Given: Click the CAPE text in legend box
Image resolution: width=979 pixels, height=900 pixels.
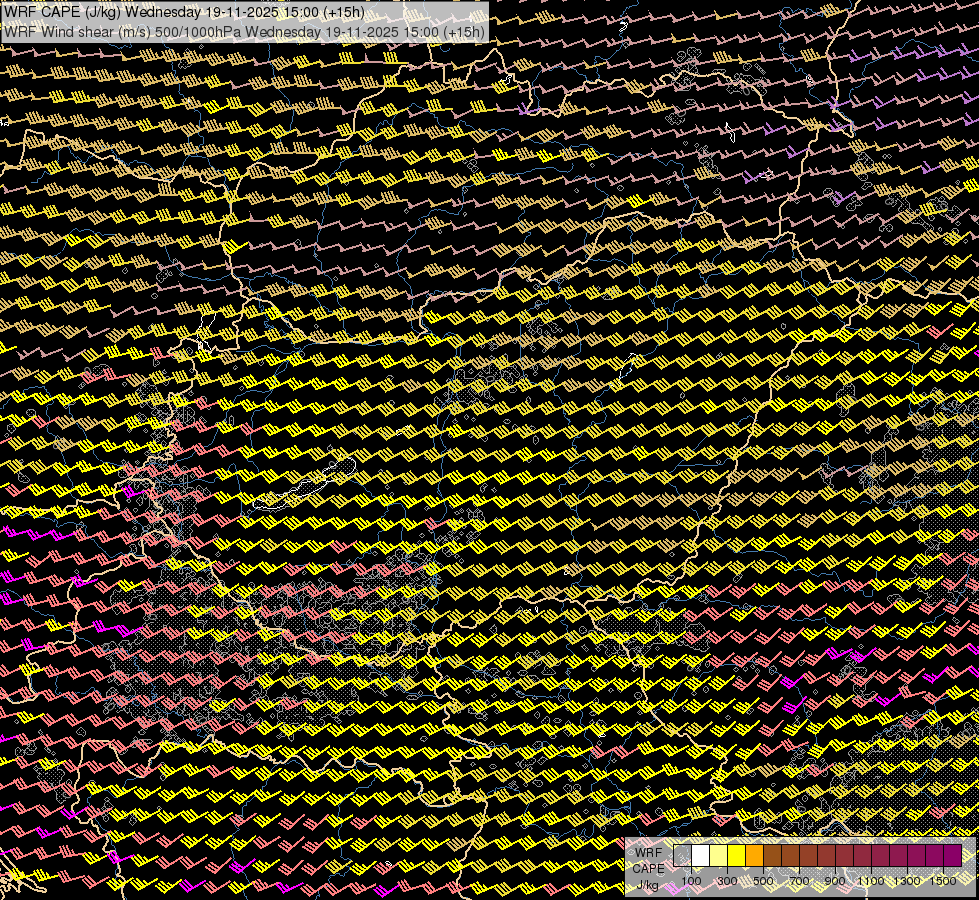Looking at the screenshot, I should 648,868.
